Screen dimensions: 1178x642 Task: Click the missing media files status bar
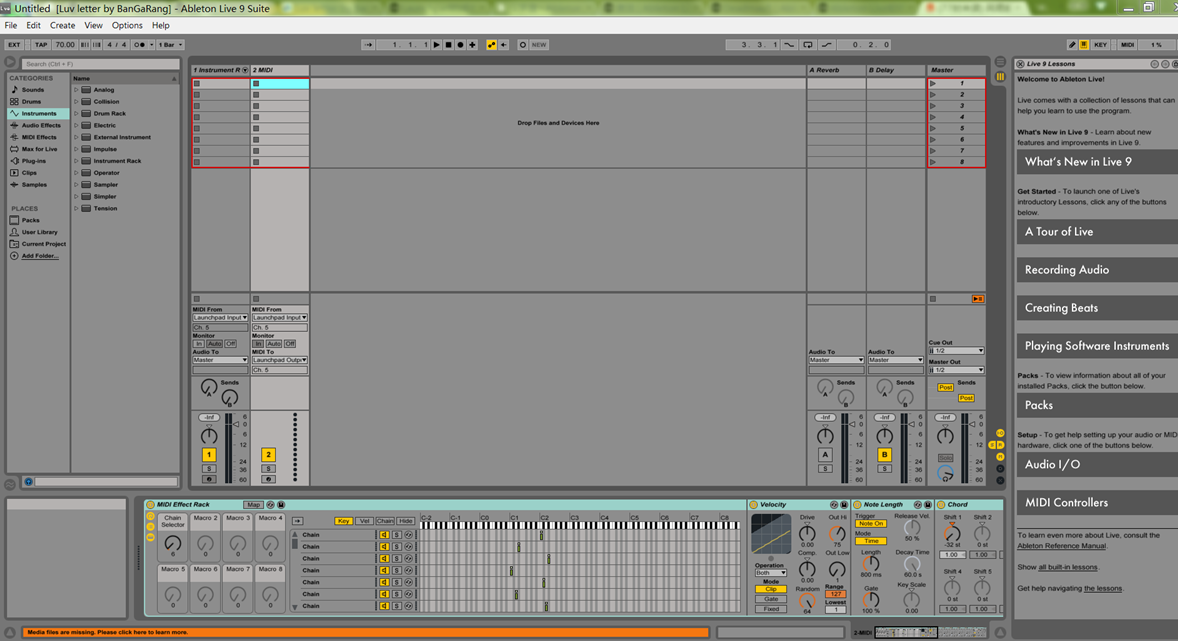tap(365, 632)
